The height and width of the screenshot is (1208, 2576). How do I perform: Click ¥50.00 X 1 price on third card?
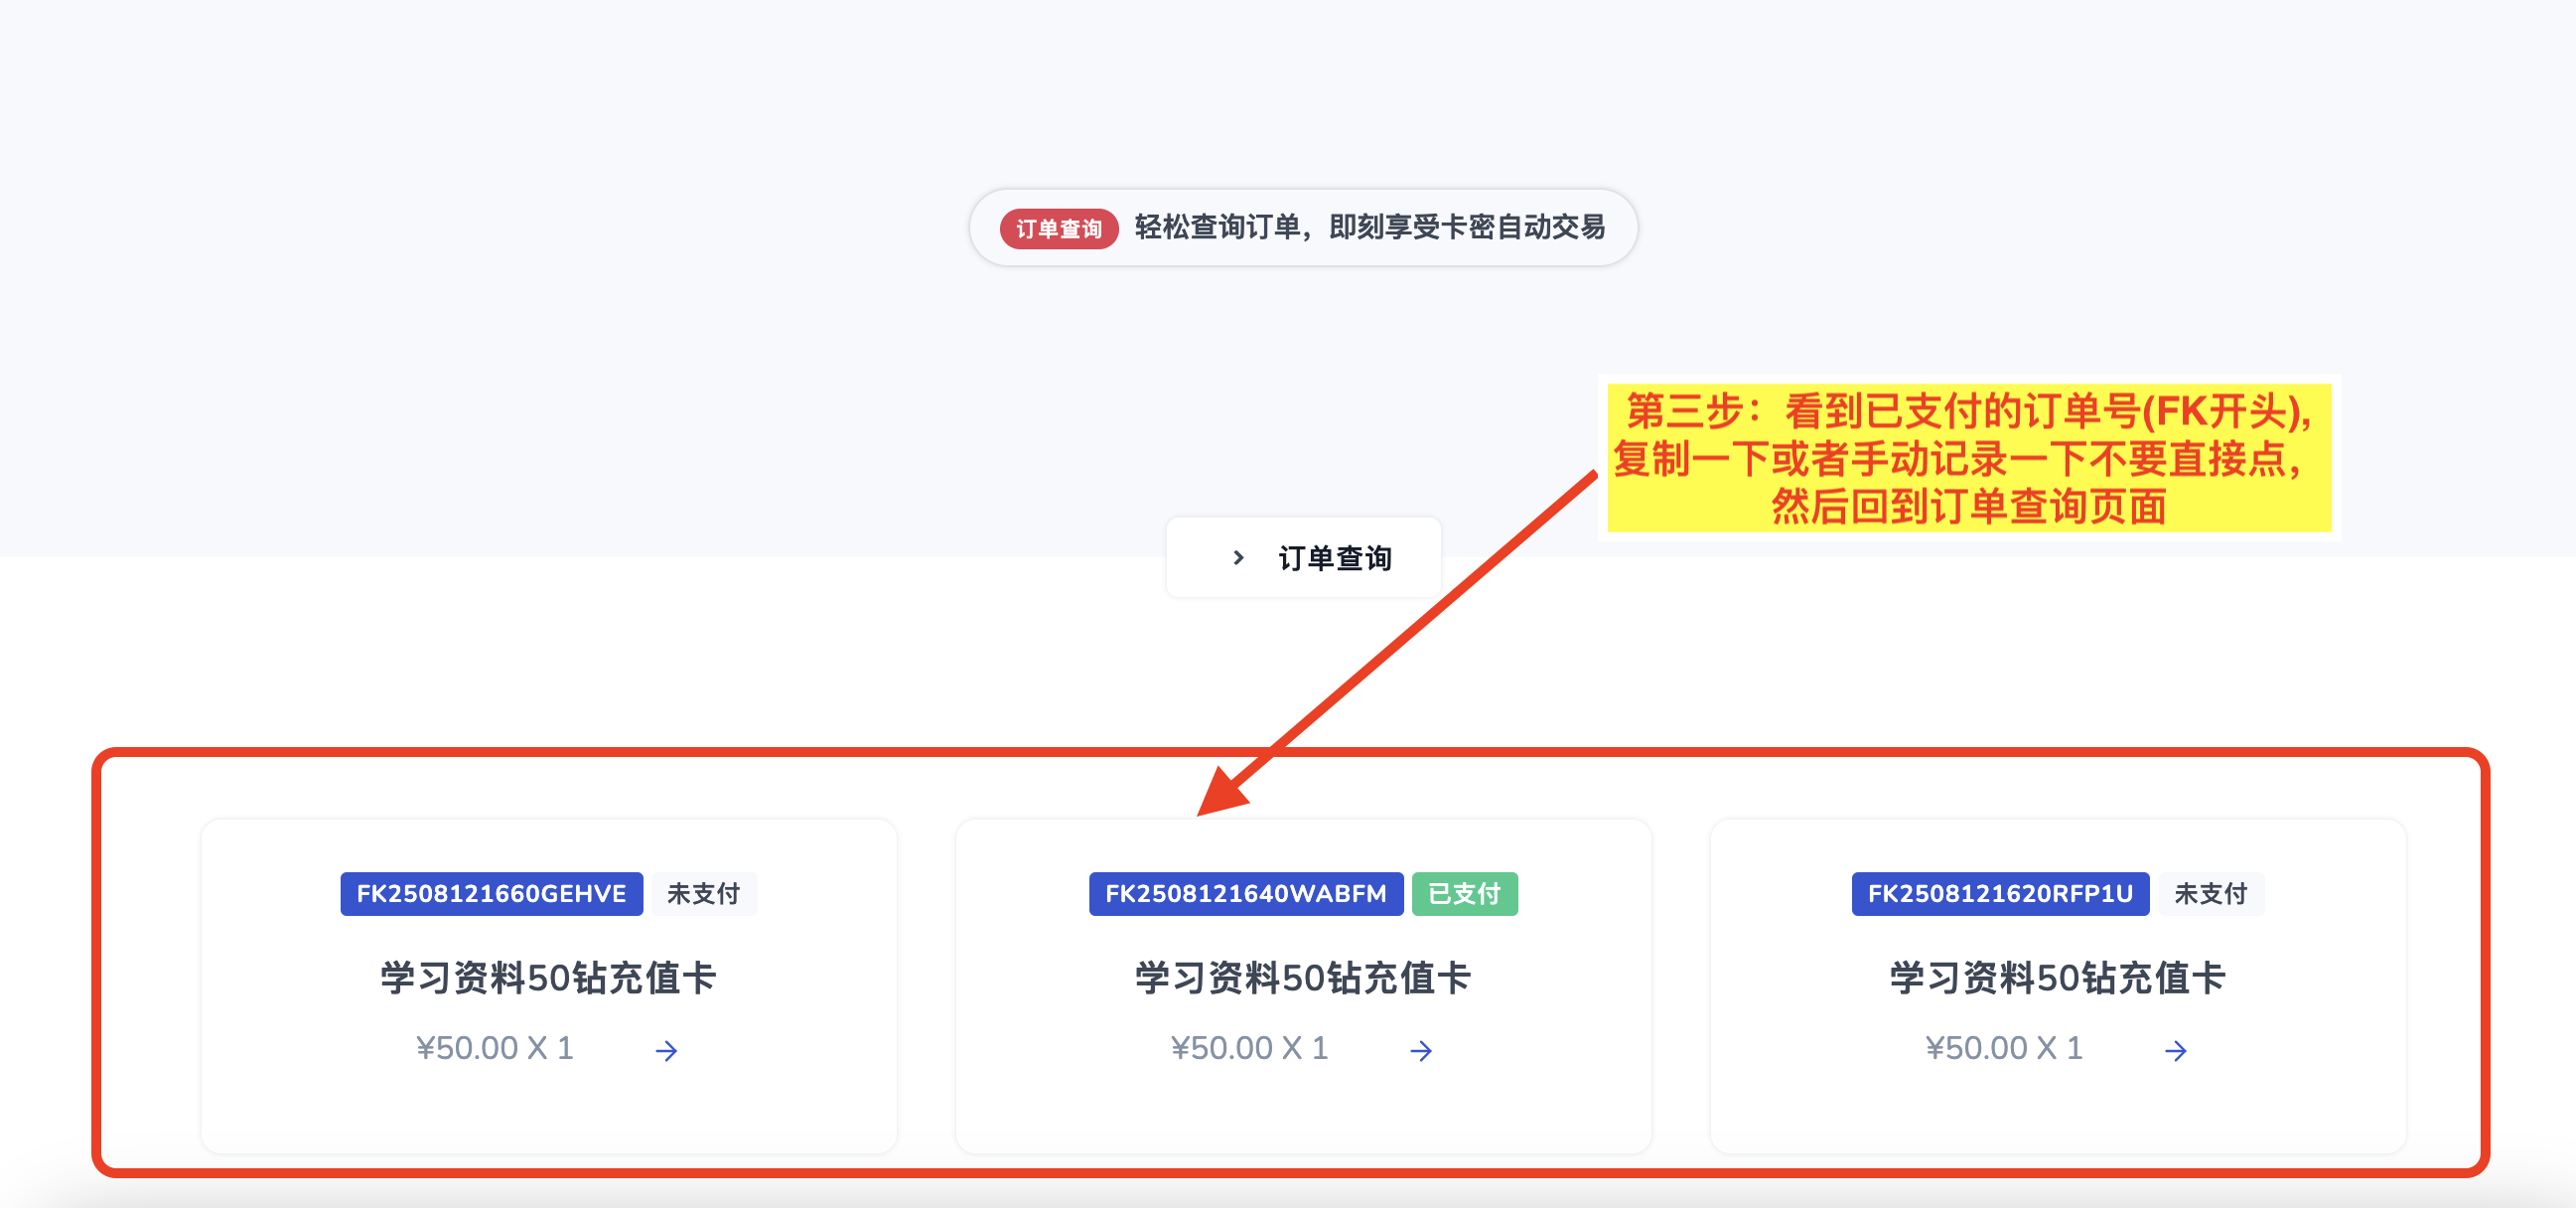[x=2003, y=1048]
